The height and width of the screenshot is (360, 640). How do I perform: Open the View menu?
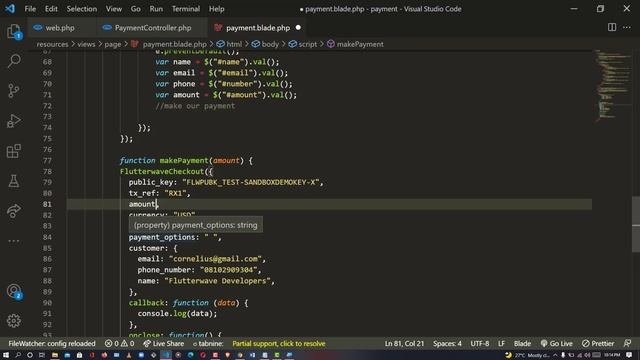coord(113,9)
